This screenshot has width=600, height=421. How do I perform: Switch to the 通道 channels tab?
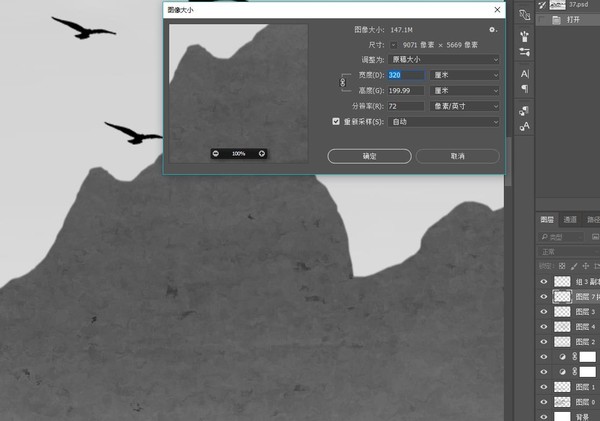[x=570, y=219]
